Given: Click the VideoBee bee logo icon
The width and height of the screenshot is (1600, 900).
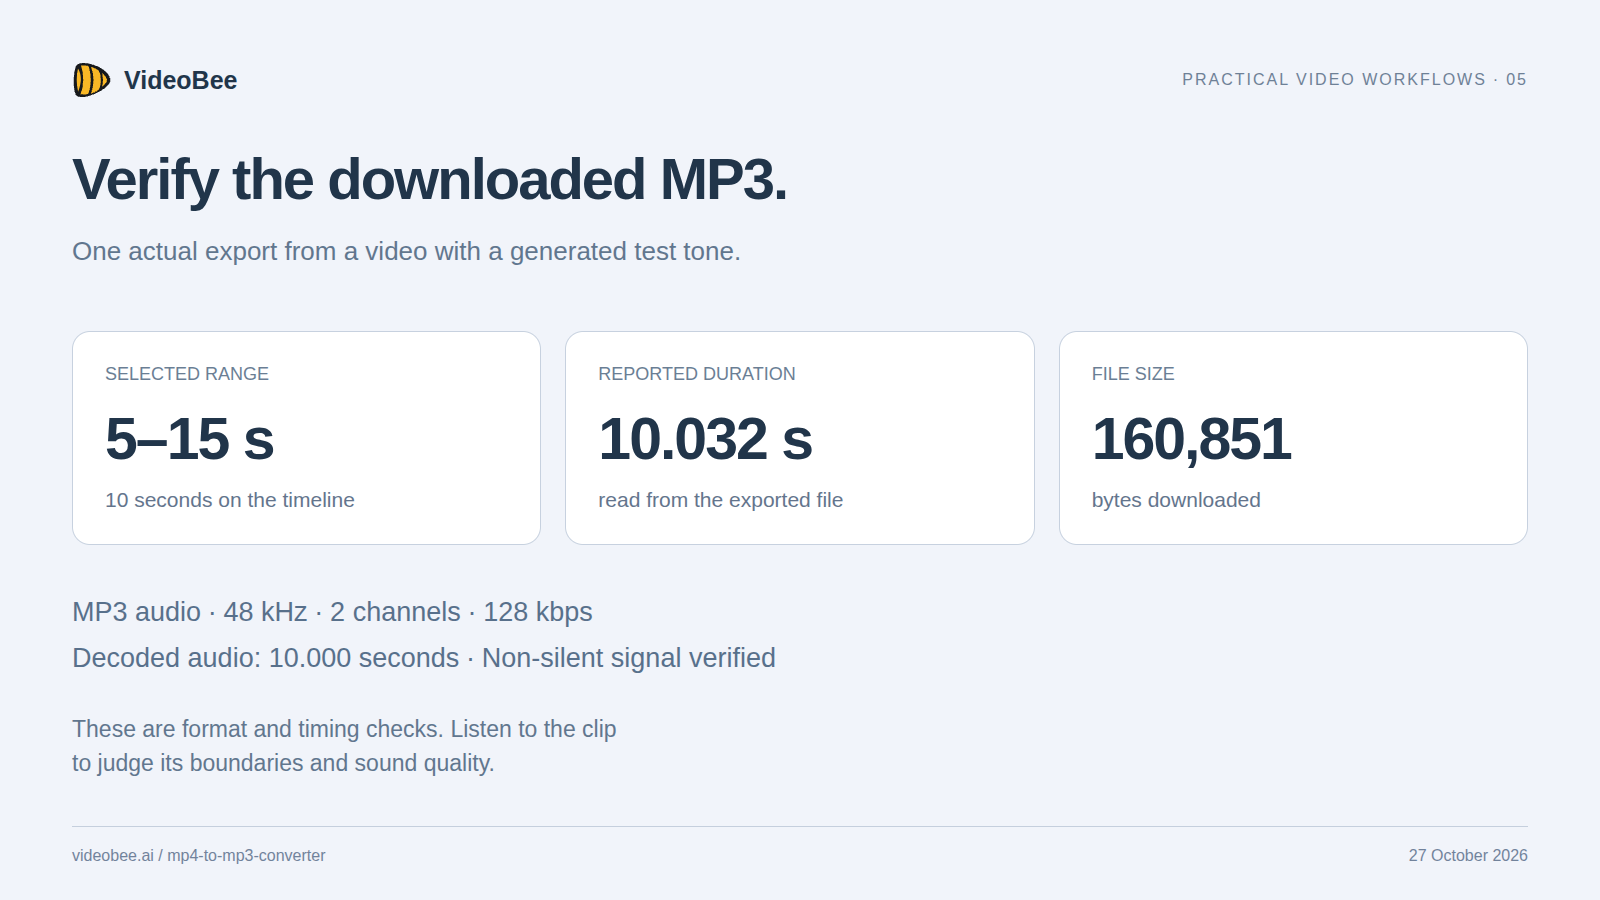Looking at the screenshot, I should click(91, 80).
